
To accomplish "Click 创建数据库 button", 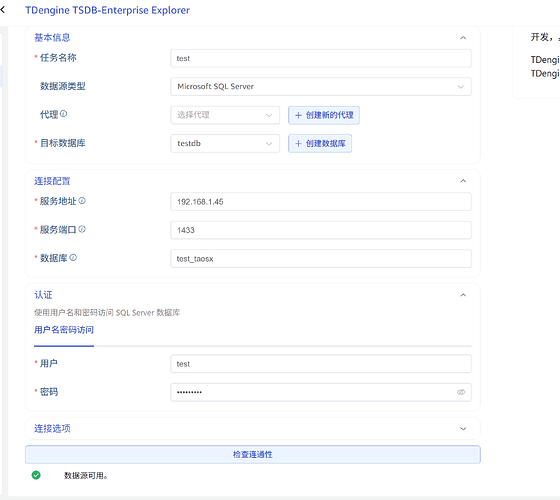I will [320, 143].
